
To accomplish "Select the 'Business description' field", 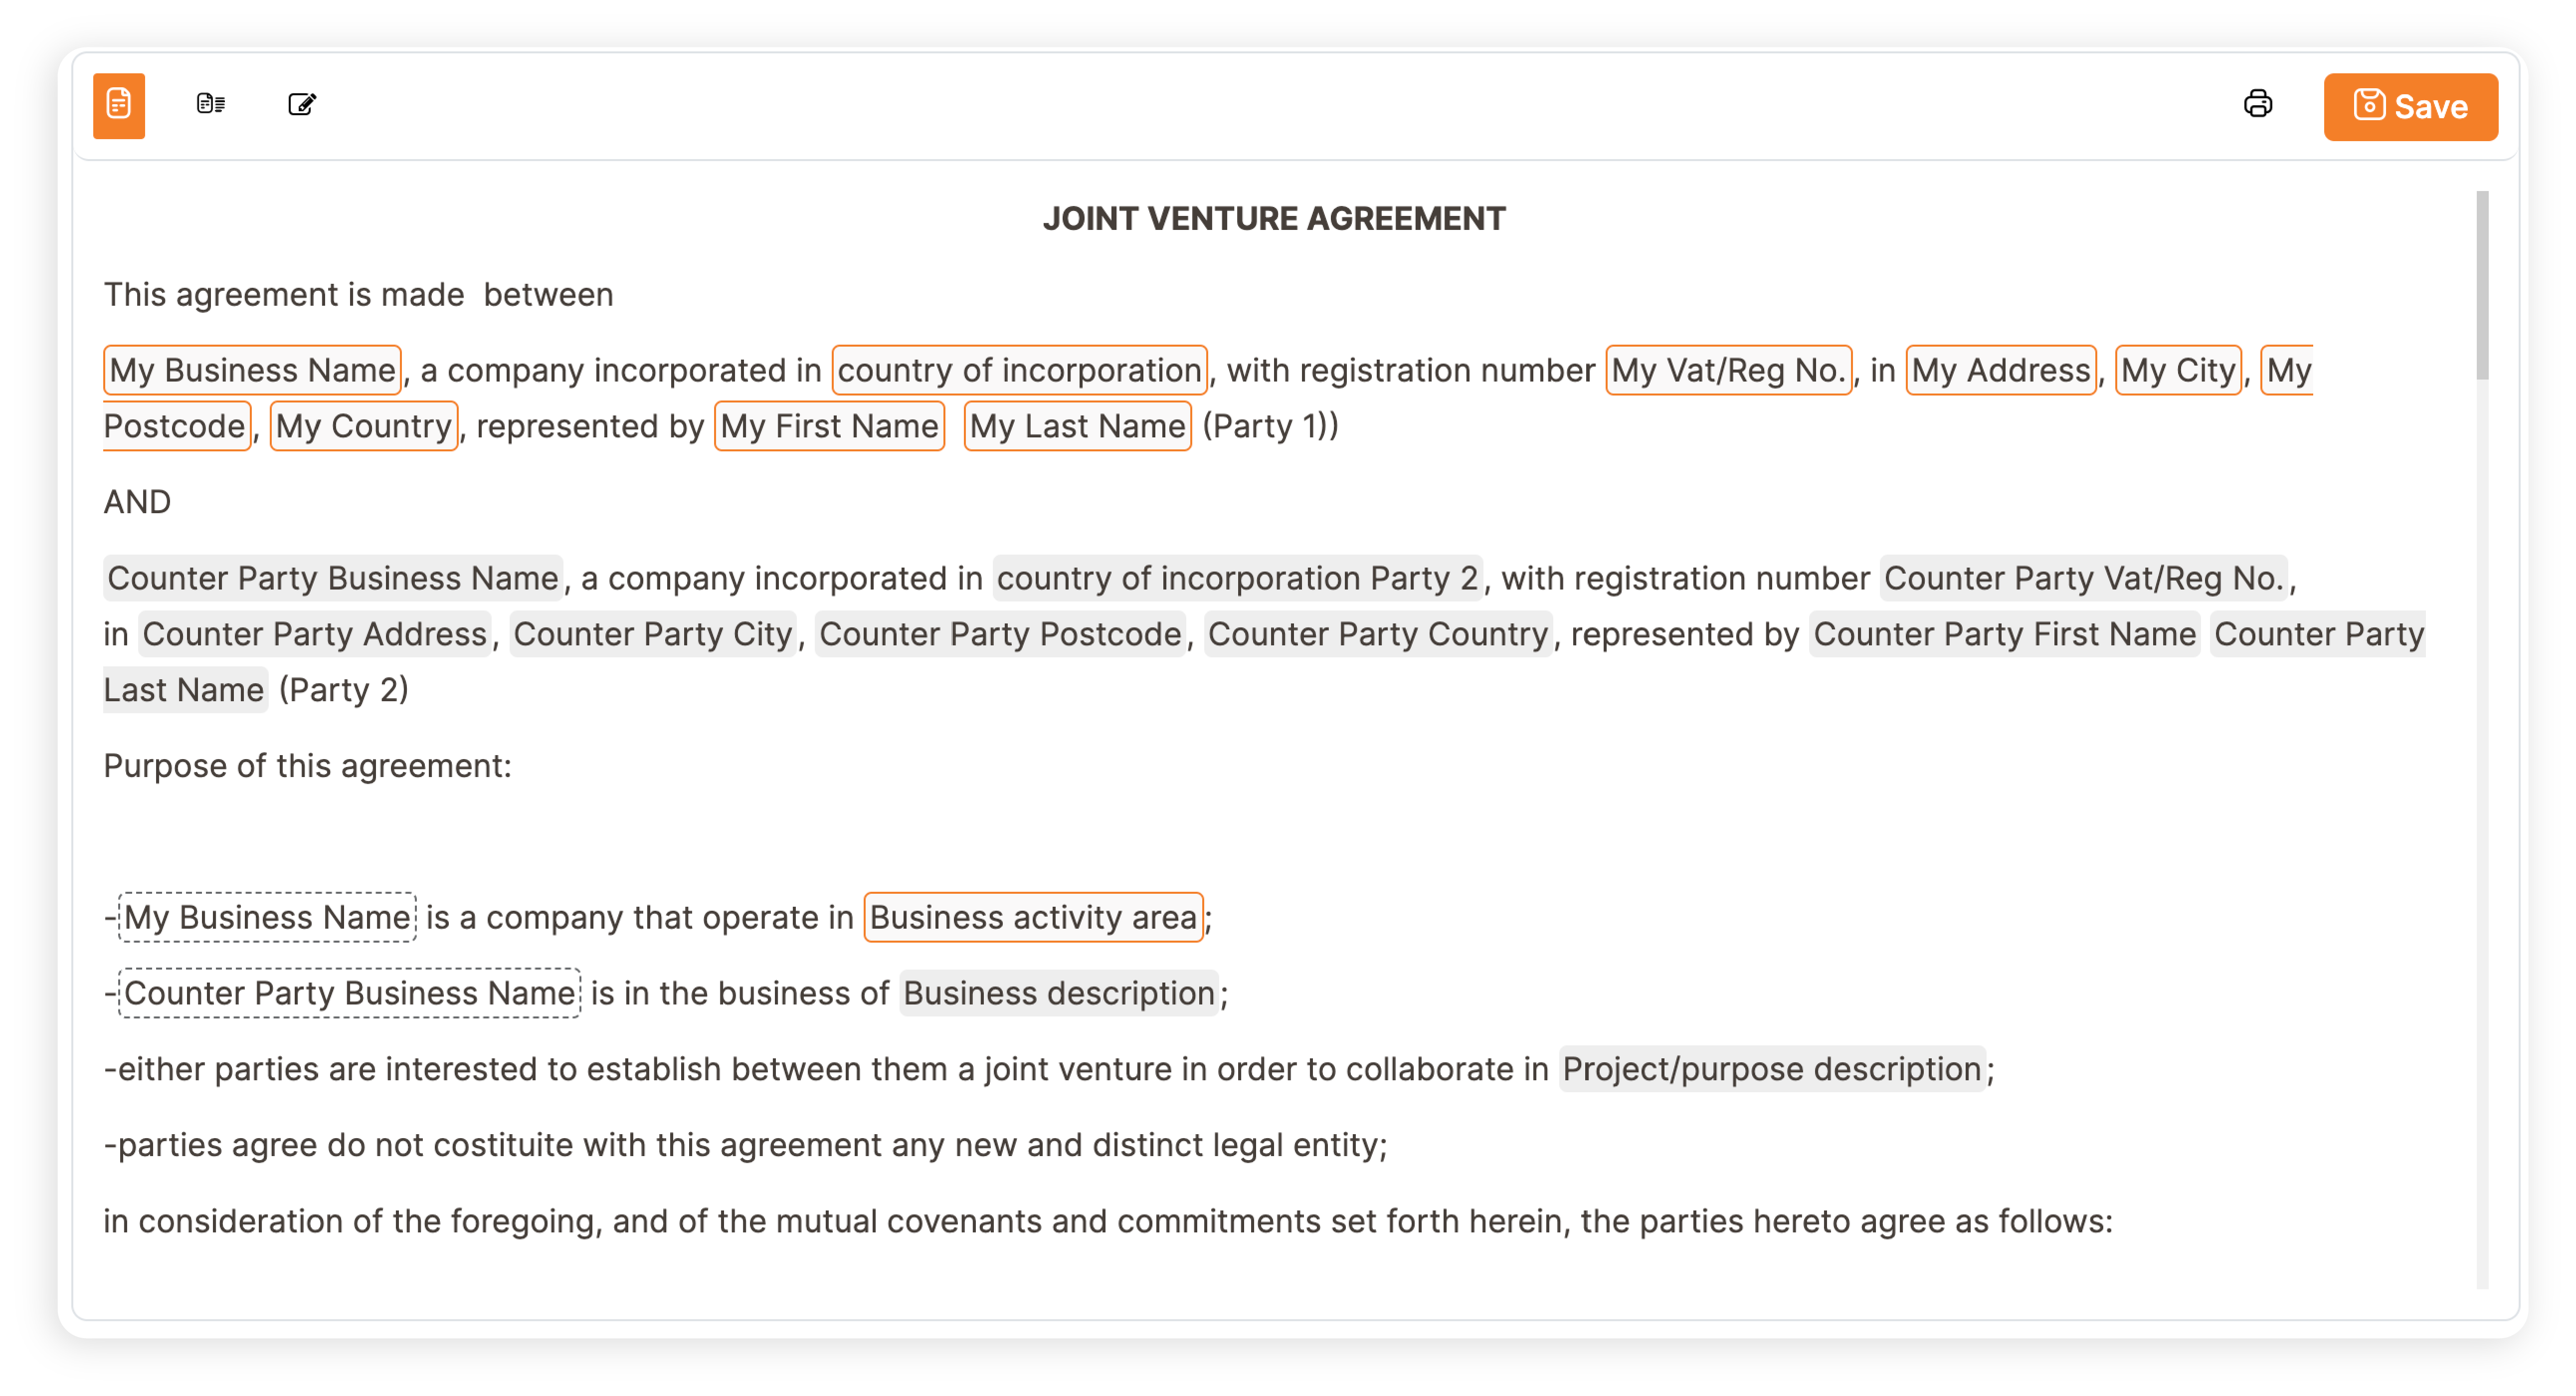I will (x=1059, y=993).
